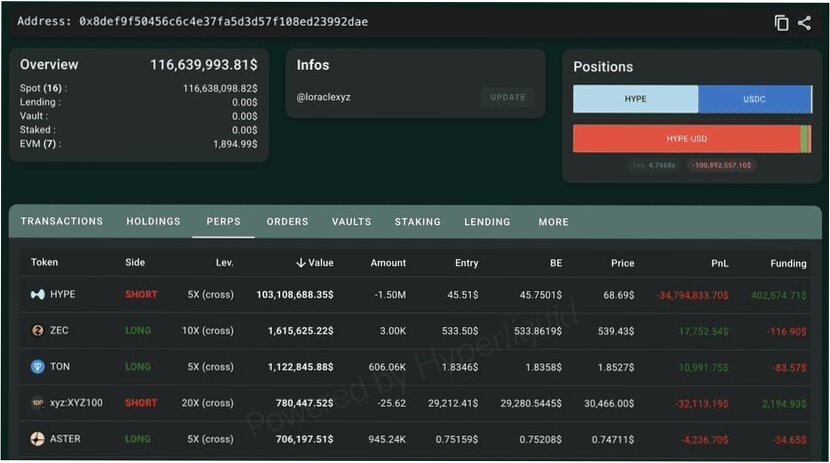830x463 pixels.
Task: Click the ASTER token name
Action: [x=65, y=439]
